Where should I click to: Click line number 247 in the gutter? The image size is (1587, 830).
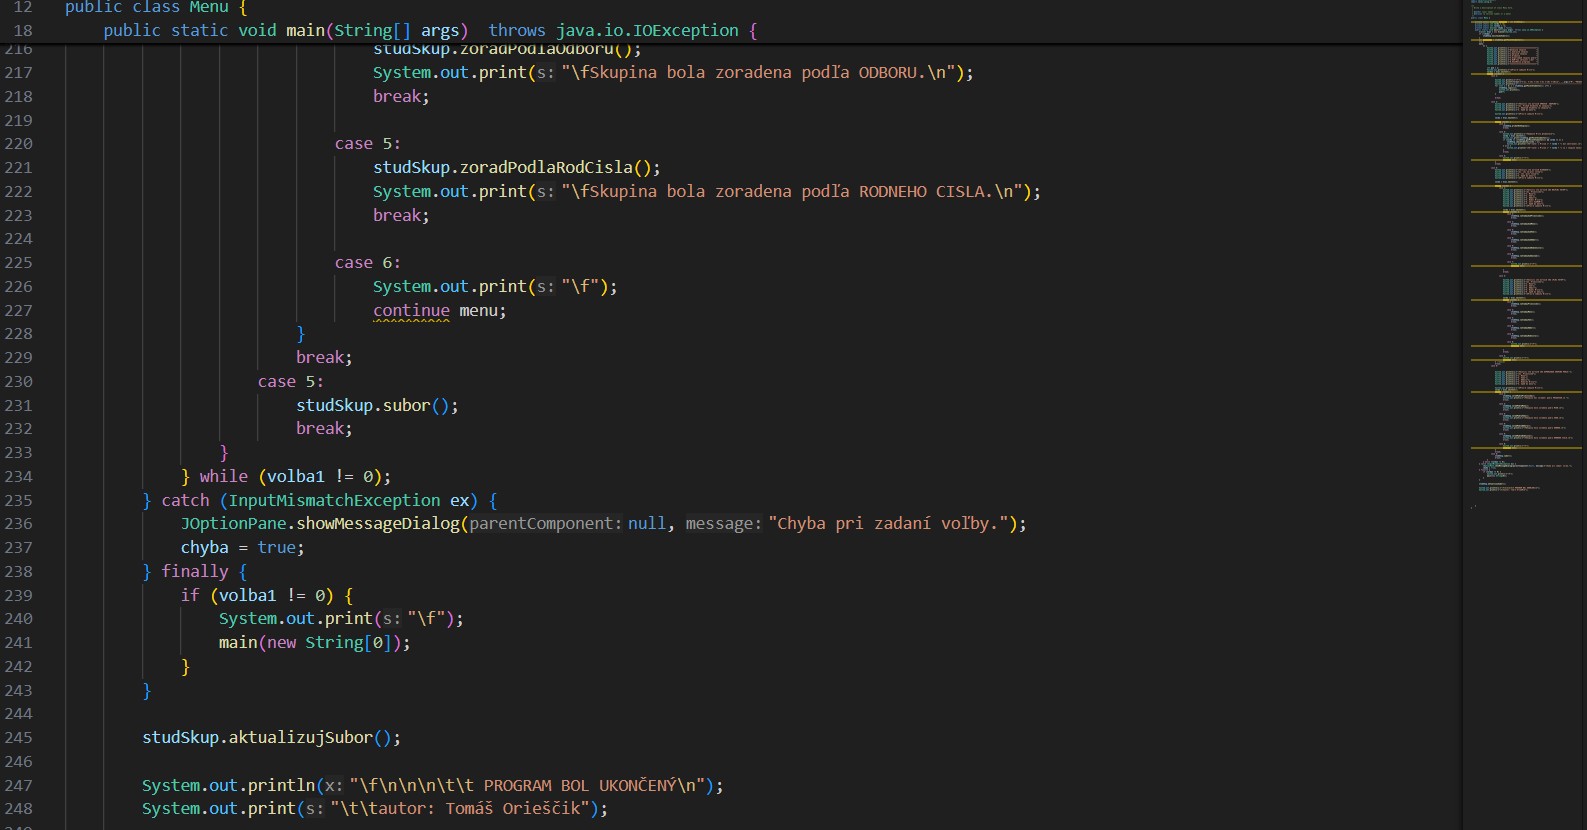tap(19, 786)
